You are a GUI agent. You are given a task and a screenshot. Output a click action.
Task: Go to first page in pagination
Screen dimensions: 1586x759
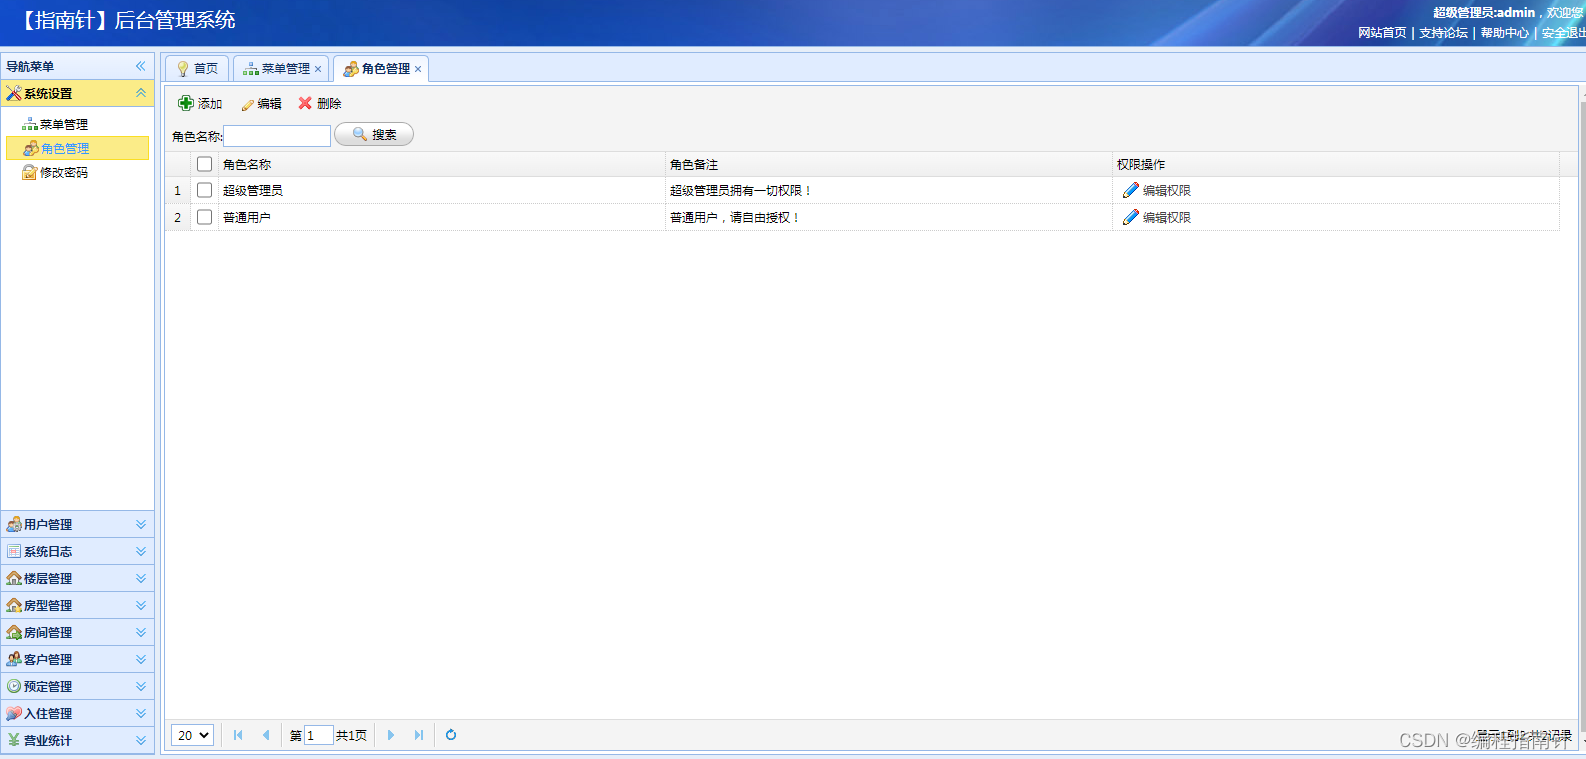click(x=238, y=735)
